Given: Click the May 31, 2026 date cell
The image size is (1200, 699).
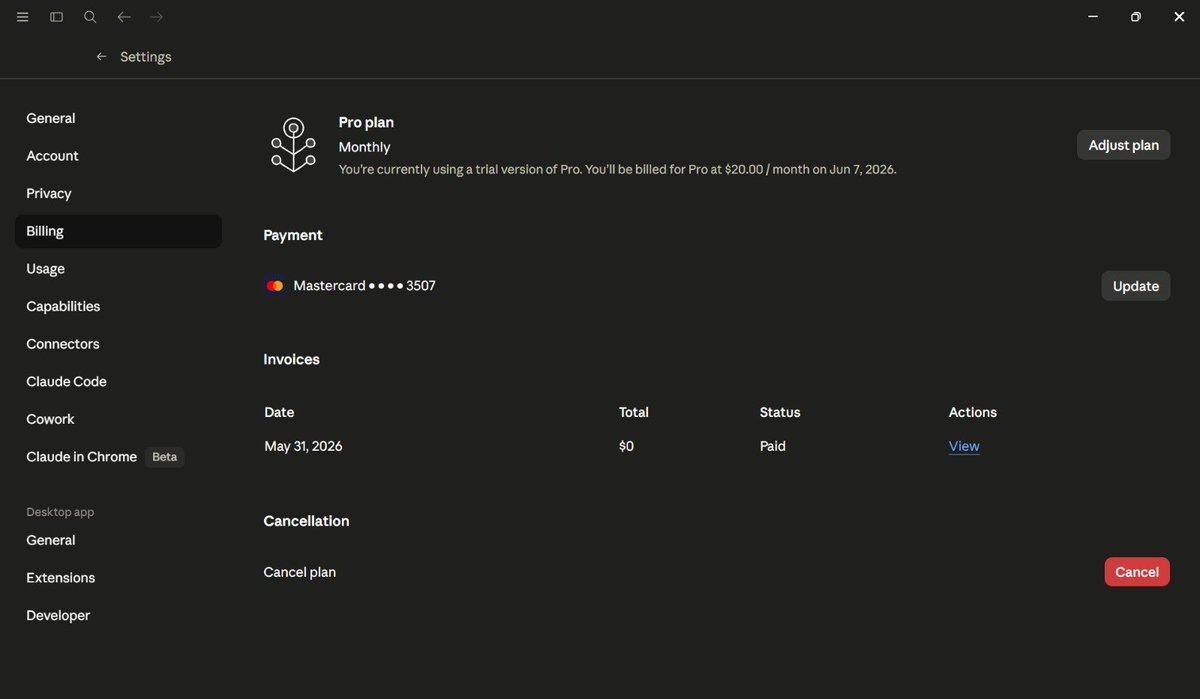Looking at the screenshot, I should [x=303, y=446].
